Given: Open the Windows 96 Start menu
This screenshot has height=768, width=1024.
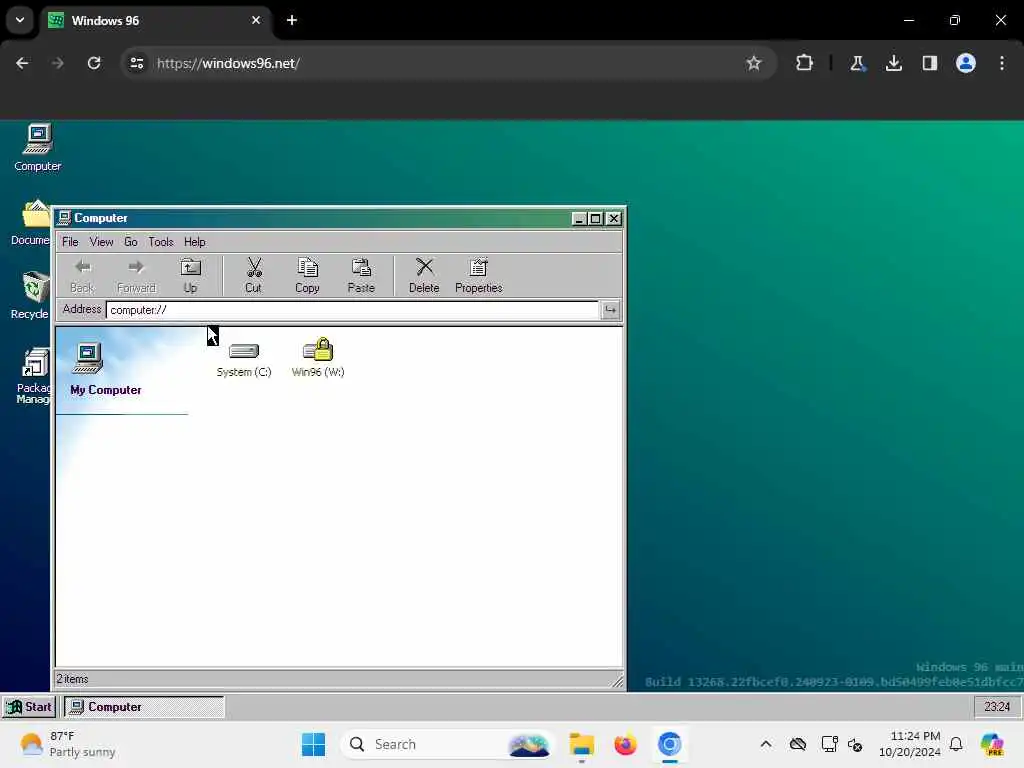Looking at the screenshot, I should pyautogui.click(x=29, y=707).
